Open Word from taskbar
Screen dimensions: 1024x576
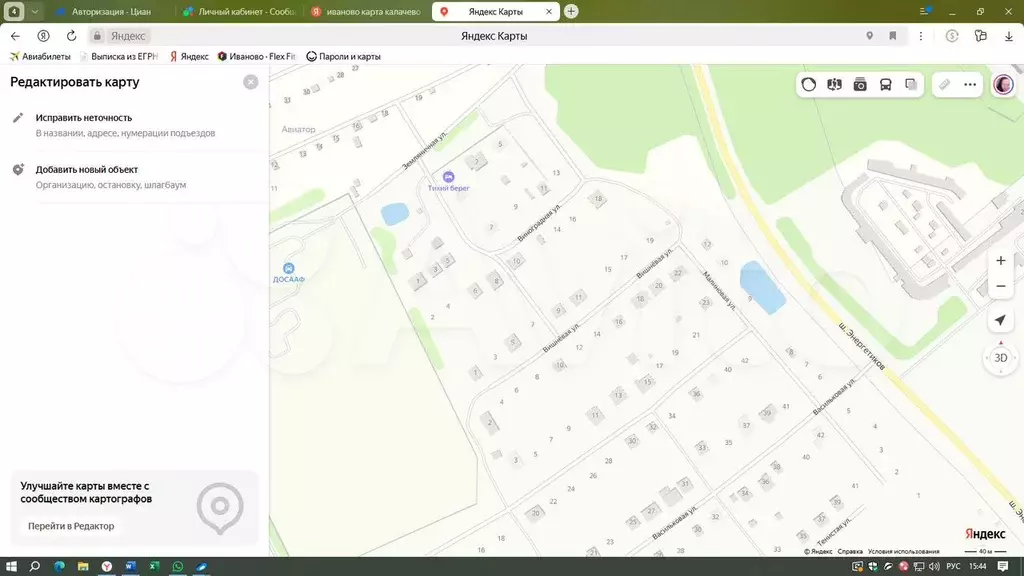click(130, 566)
